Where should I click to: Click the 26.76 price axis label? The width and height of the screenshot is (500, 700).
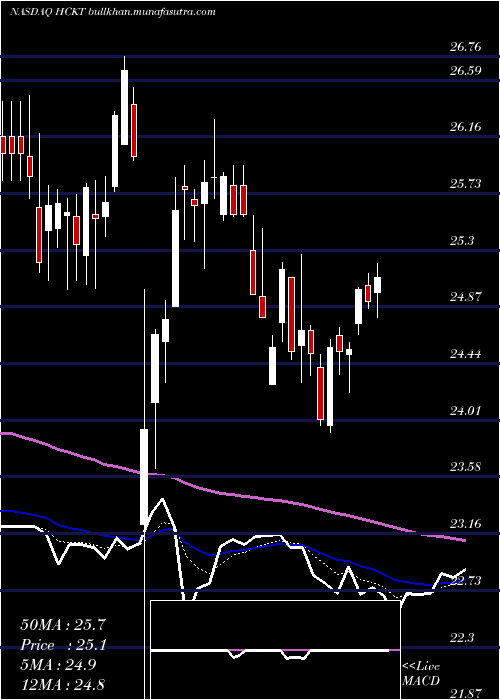click(x=466, y=47)
